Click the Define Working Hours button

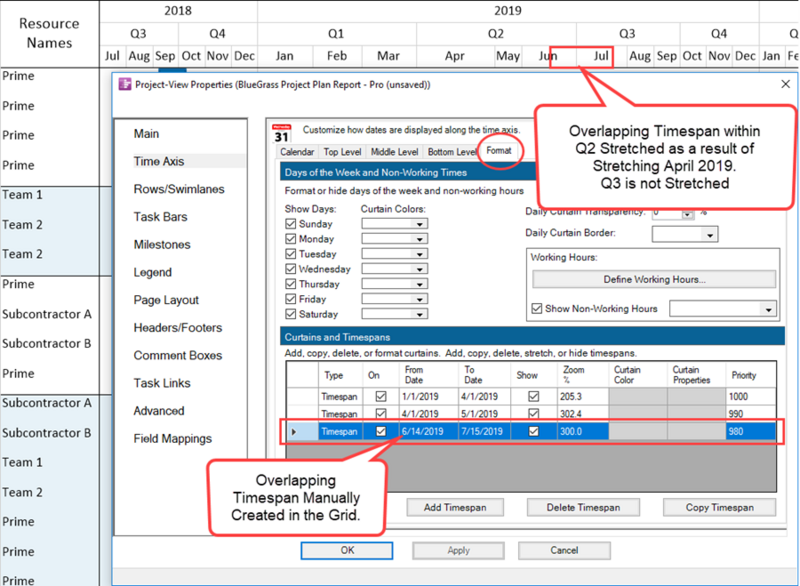point(654,279)
